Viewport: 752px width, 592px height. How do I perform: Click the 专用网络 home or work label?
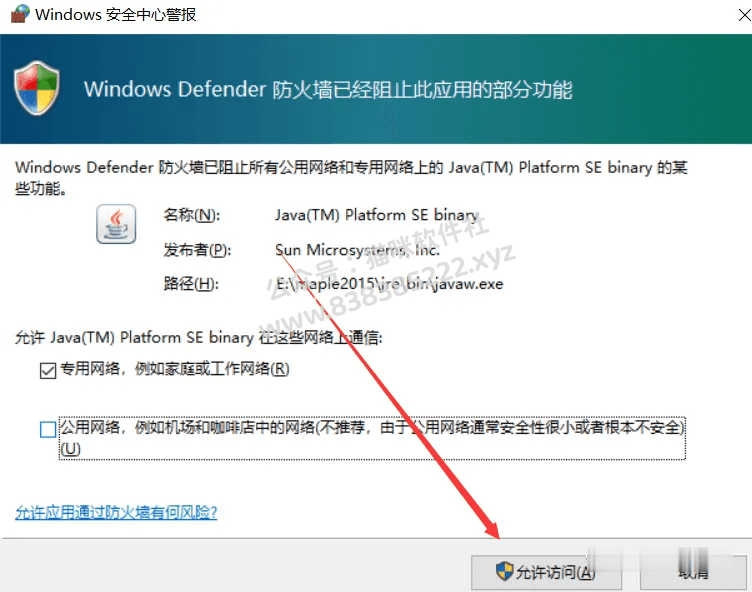point(175,369)
